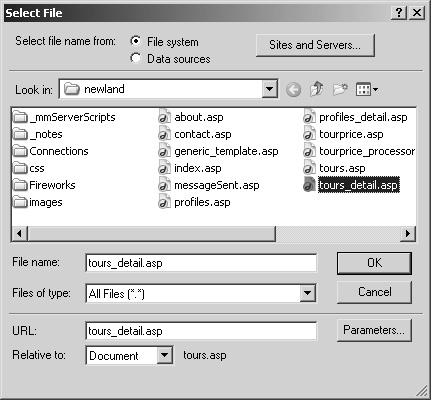Expand the Files of type dropdown
431x400 pixels.
click(x=307, y=294)
